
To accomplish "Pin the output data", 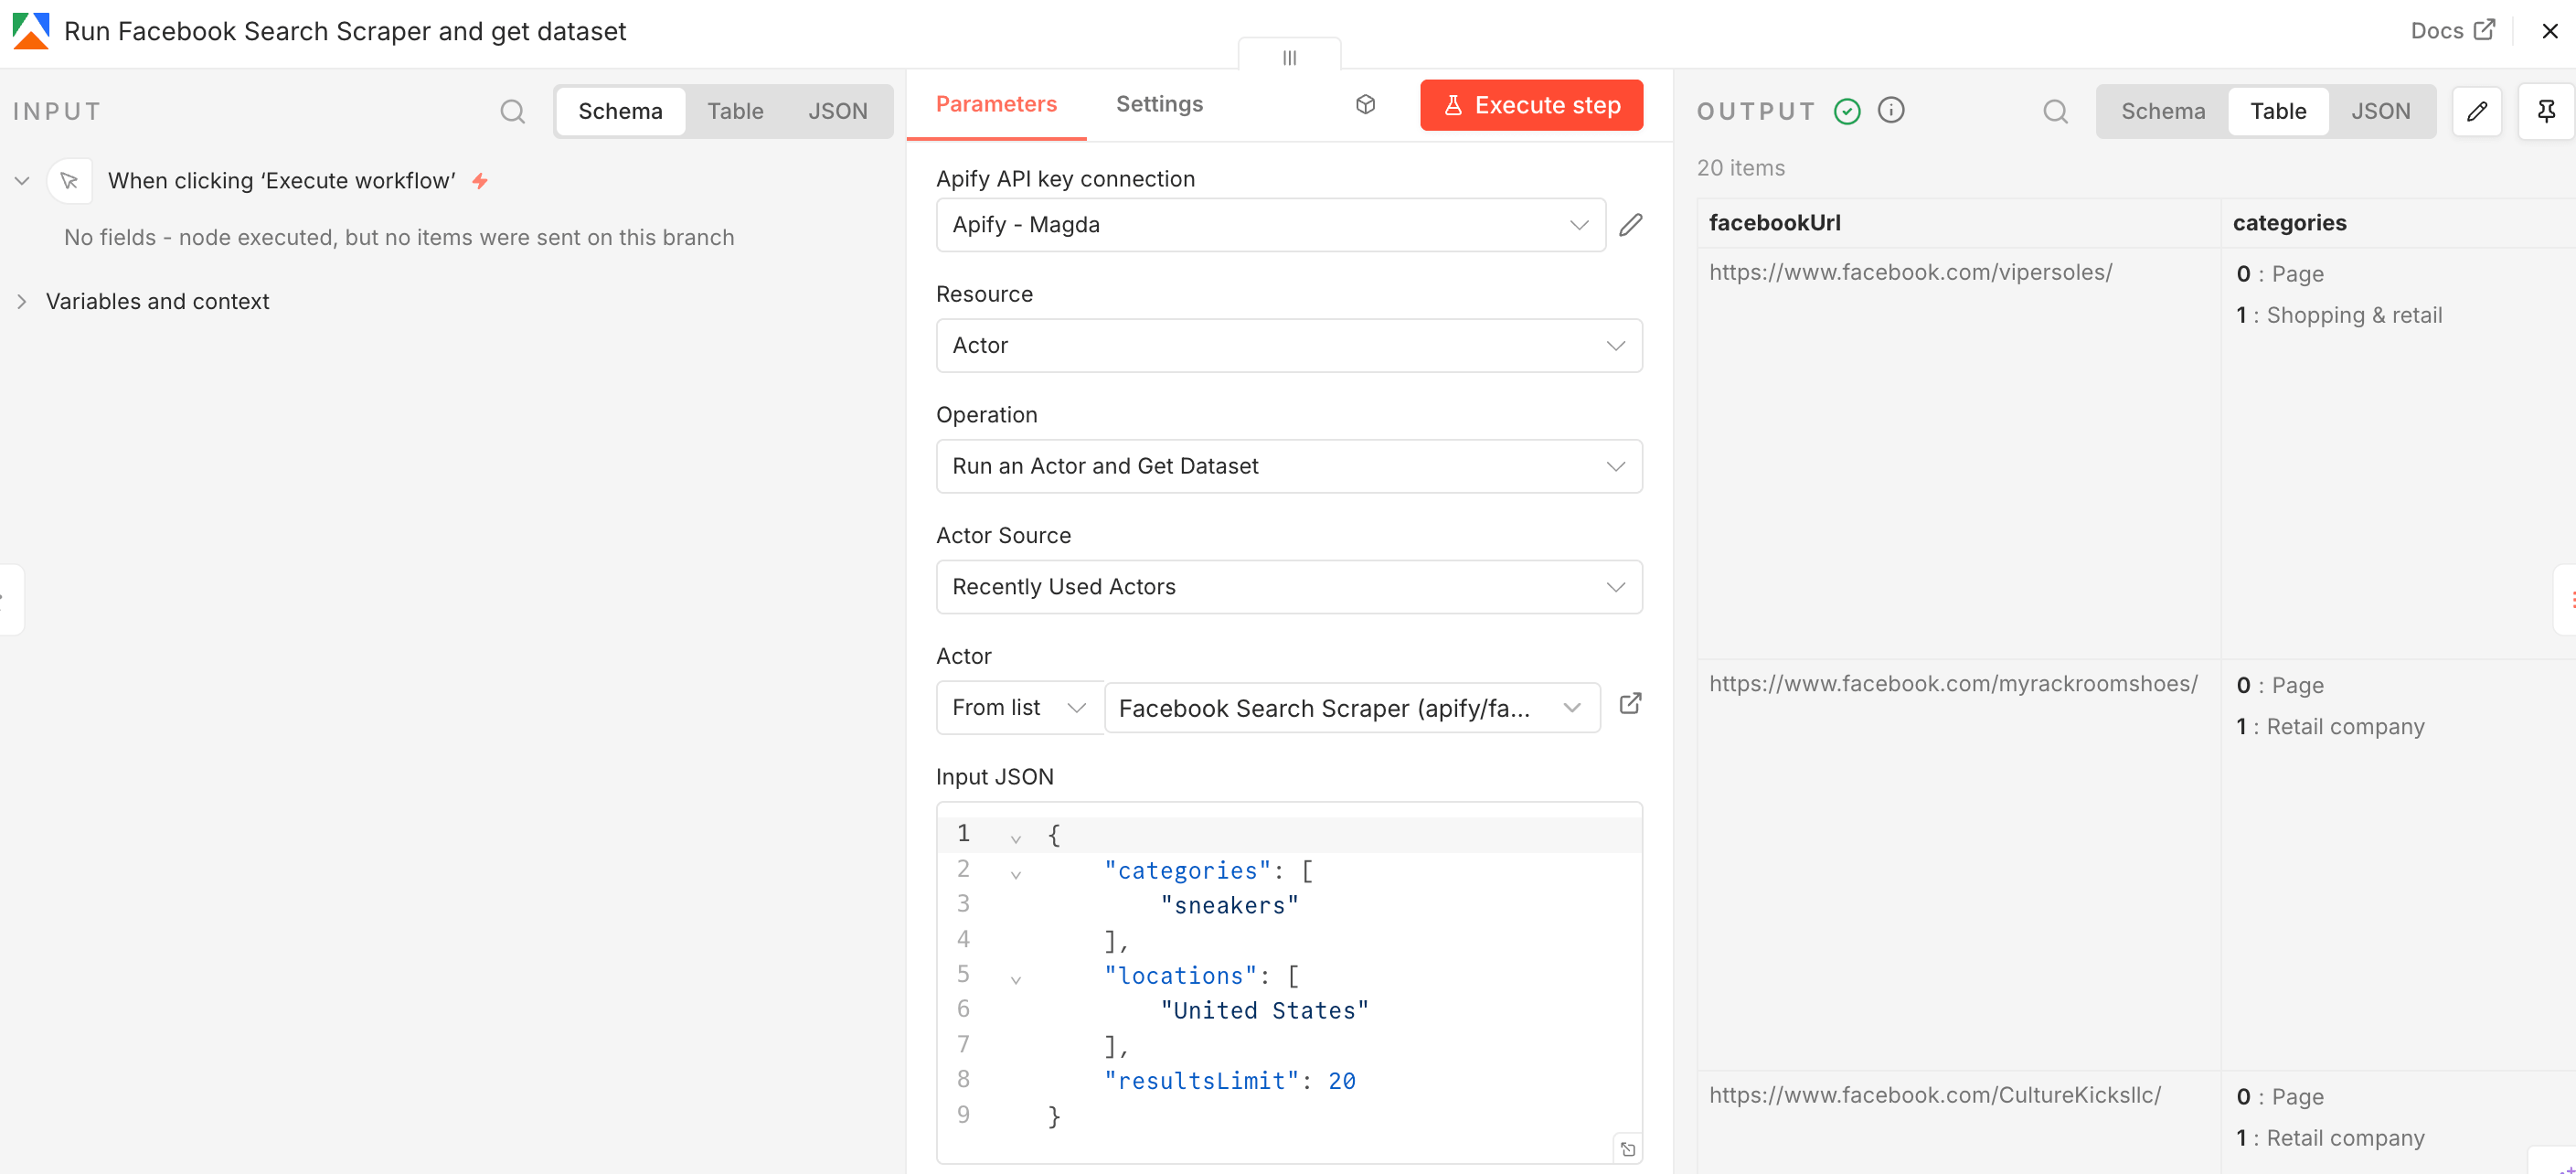I will click(2546, 111).
